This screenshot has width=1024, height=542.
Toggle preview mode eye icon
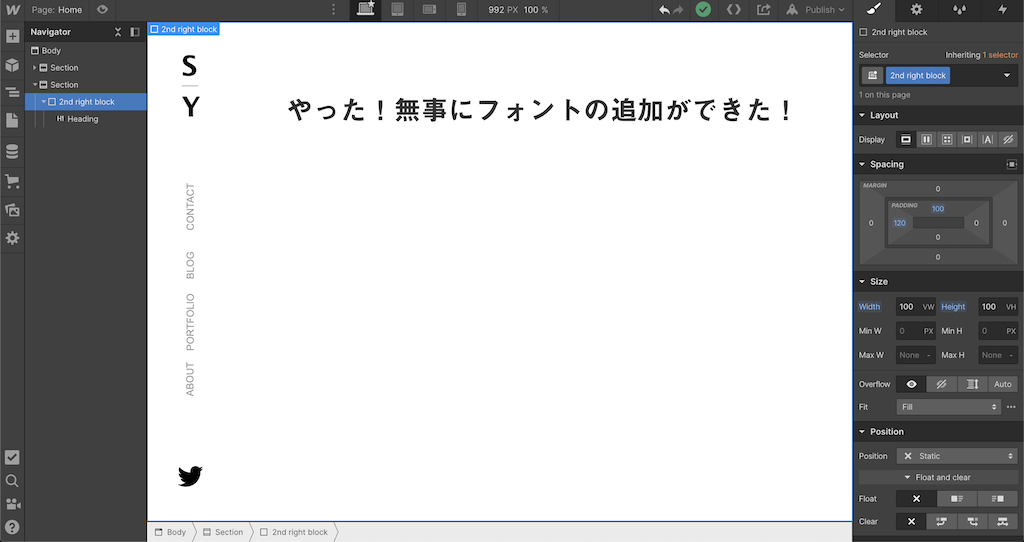[x=102, y=10]
